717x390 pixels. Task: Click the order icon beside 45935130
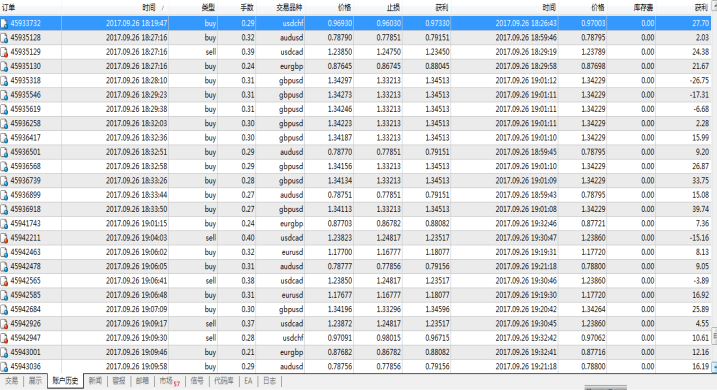pyautogui.click(x=4, y=66)
